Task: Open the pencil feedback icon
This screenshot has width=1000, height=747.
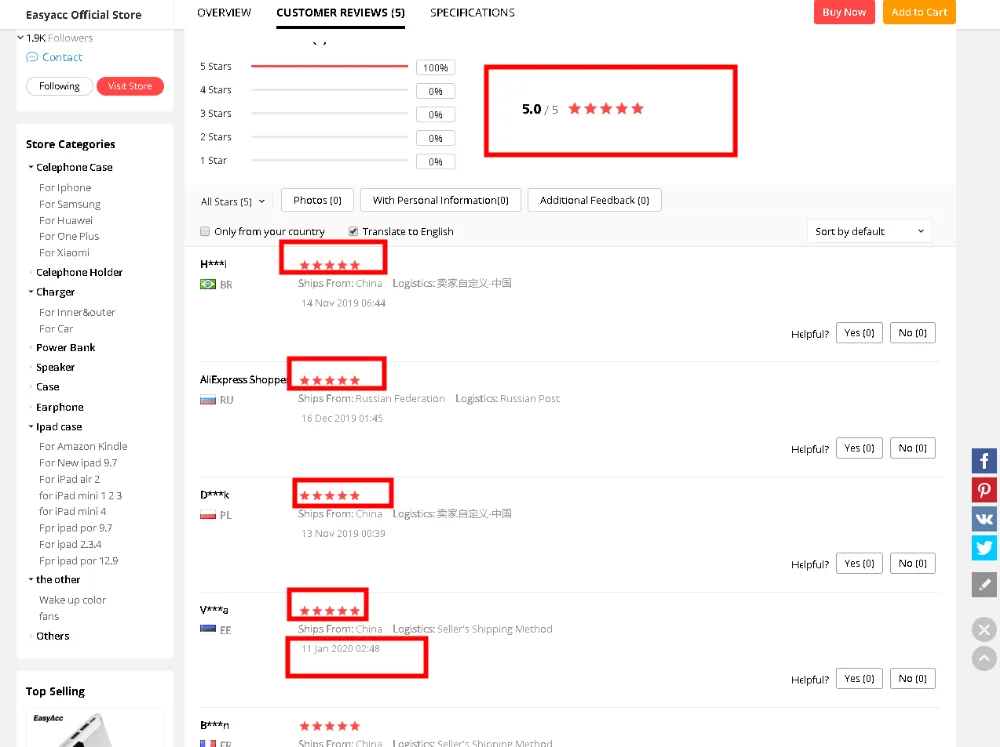Action: pos(984,584)
